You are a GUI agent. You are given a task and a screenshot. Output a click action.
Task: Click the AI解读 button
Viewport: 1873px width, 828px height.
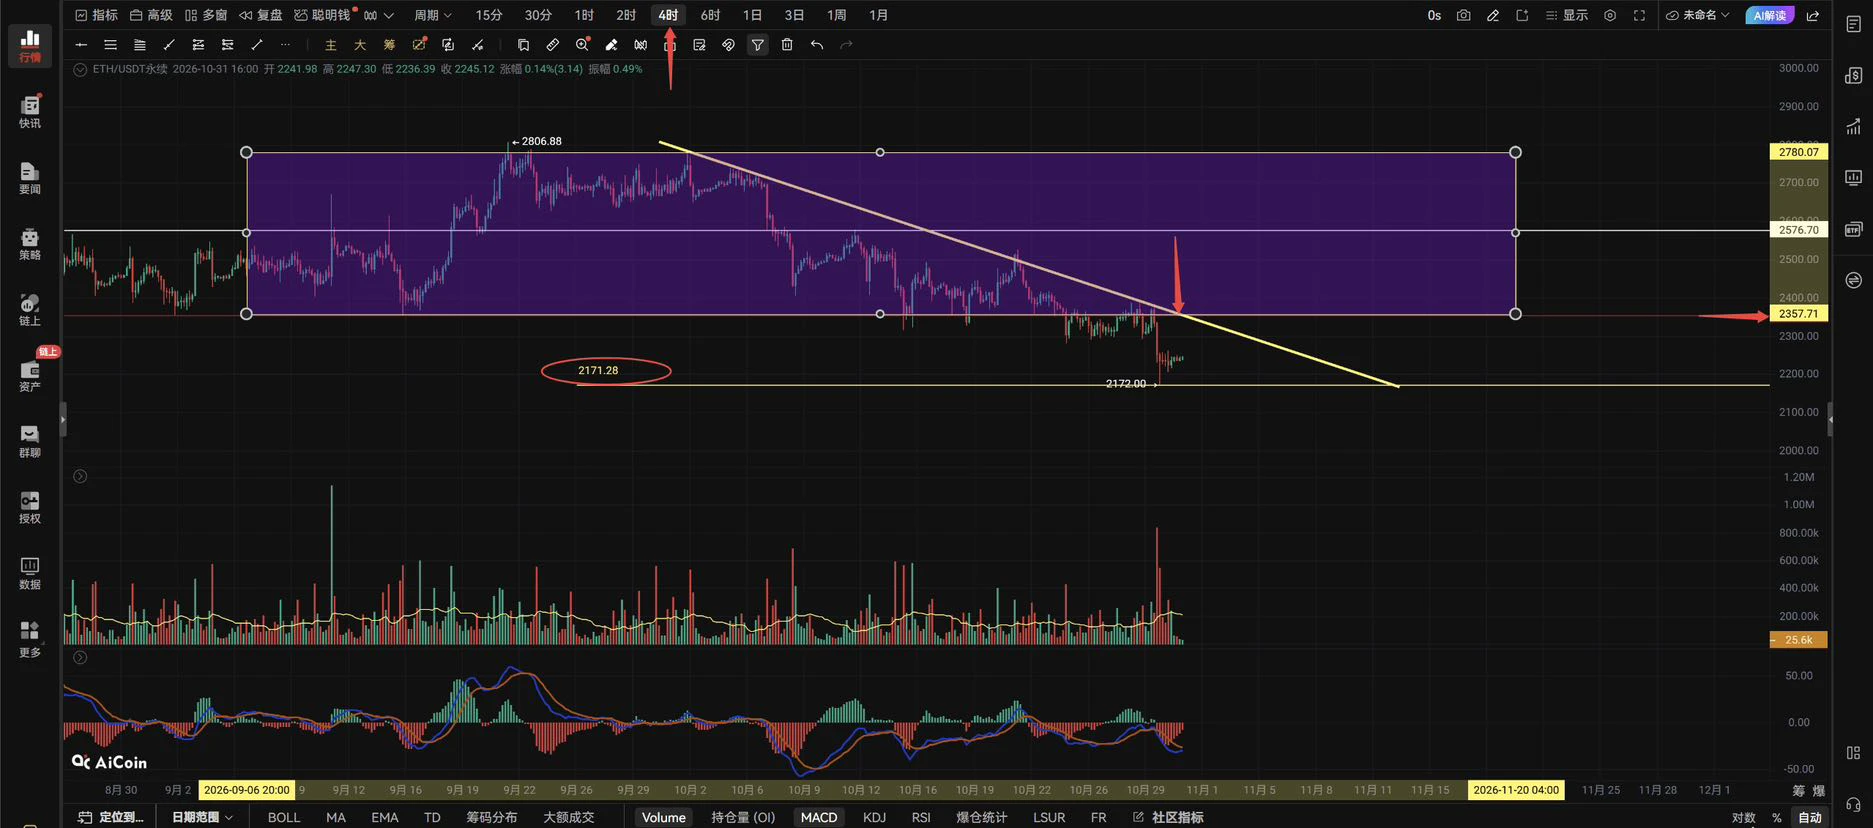pos(1769,15)
